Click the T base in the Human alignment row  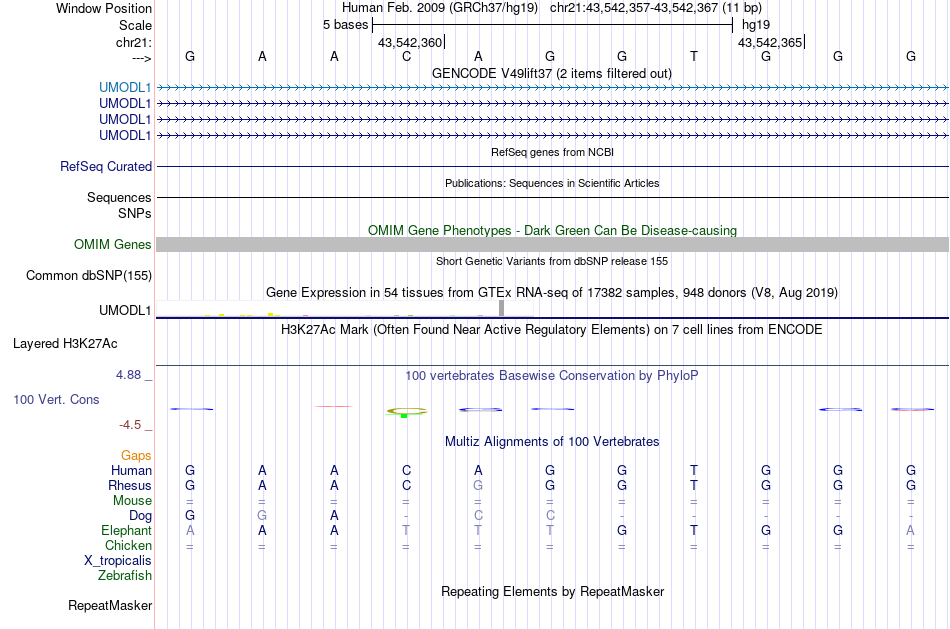pos(694,471)
